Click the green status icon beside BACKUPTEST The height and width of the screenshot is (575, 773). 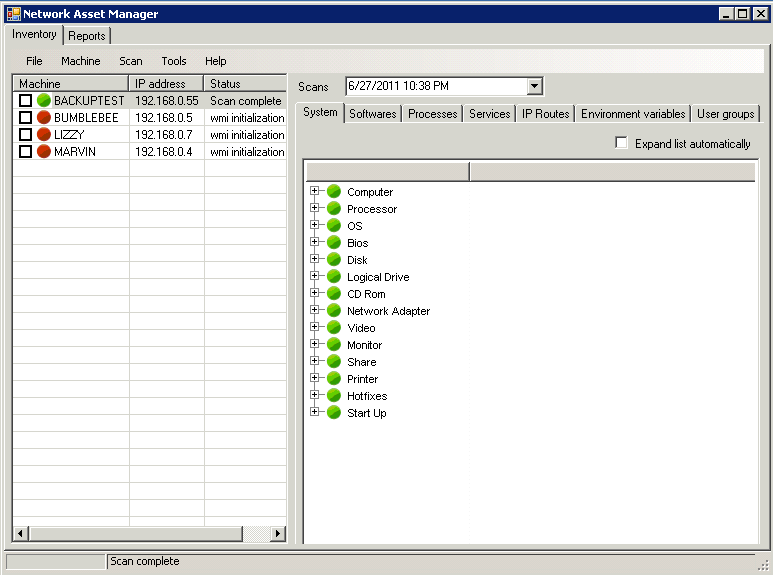(x=44, y=101)
